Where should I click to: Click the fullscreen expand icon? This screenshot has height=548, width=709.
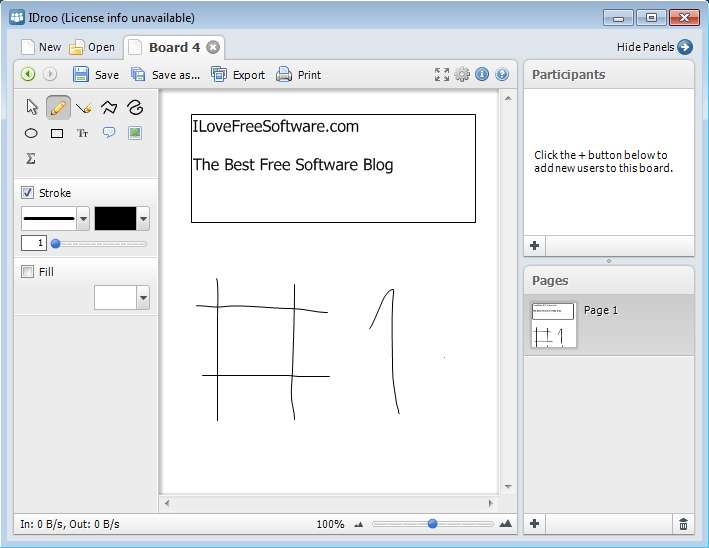[x=442, y=75]
